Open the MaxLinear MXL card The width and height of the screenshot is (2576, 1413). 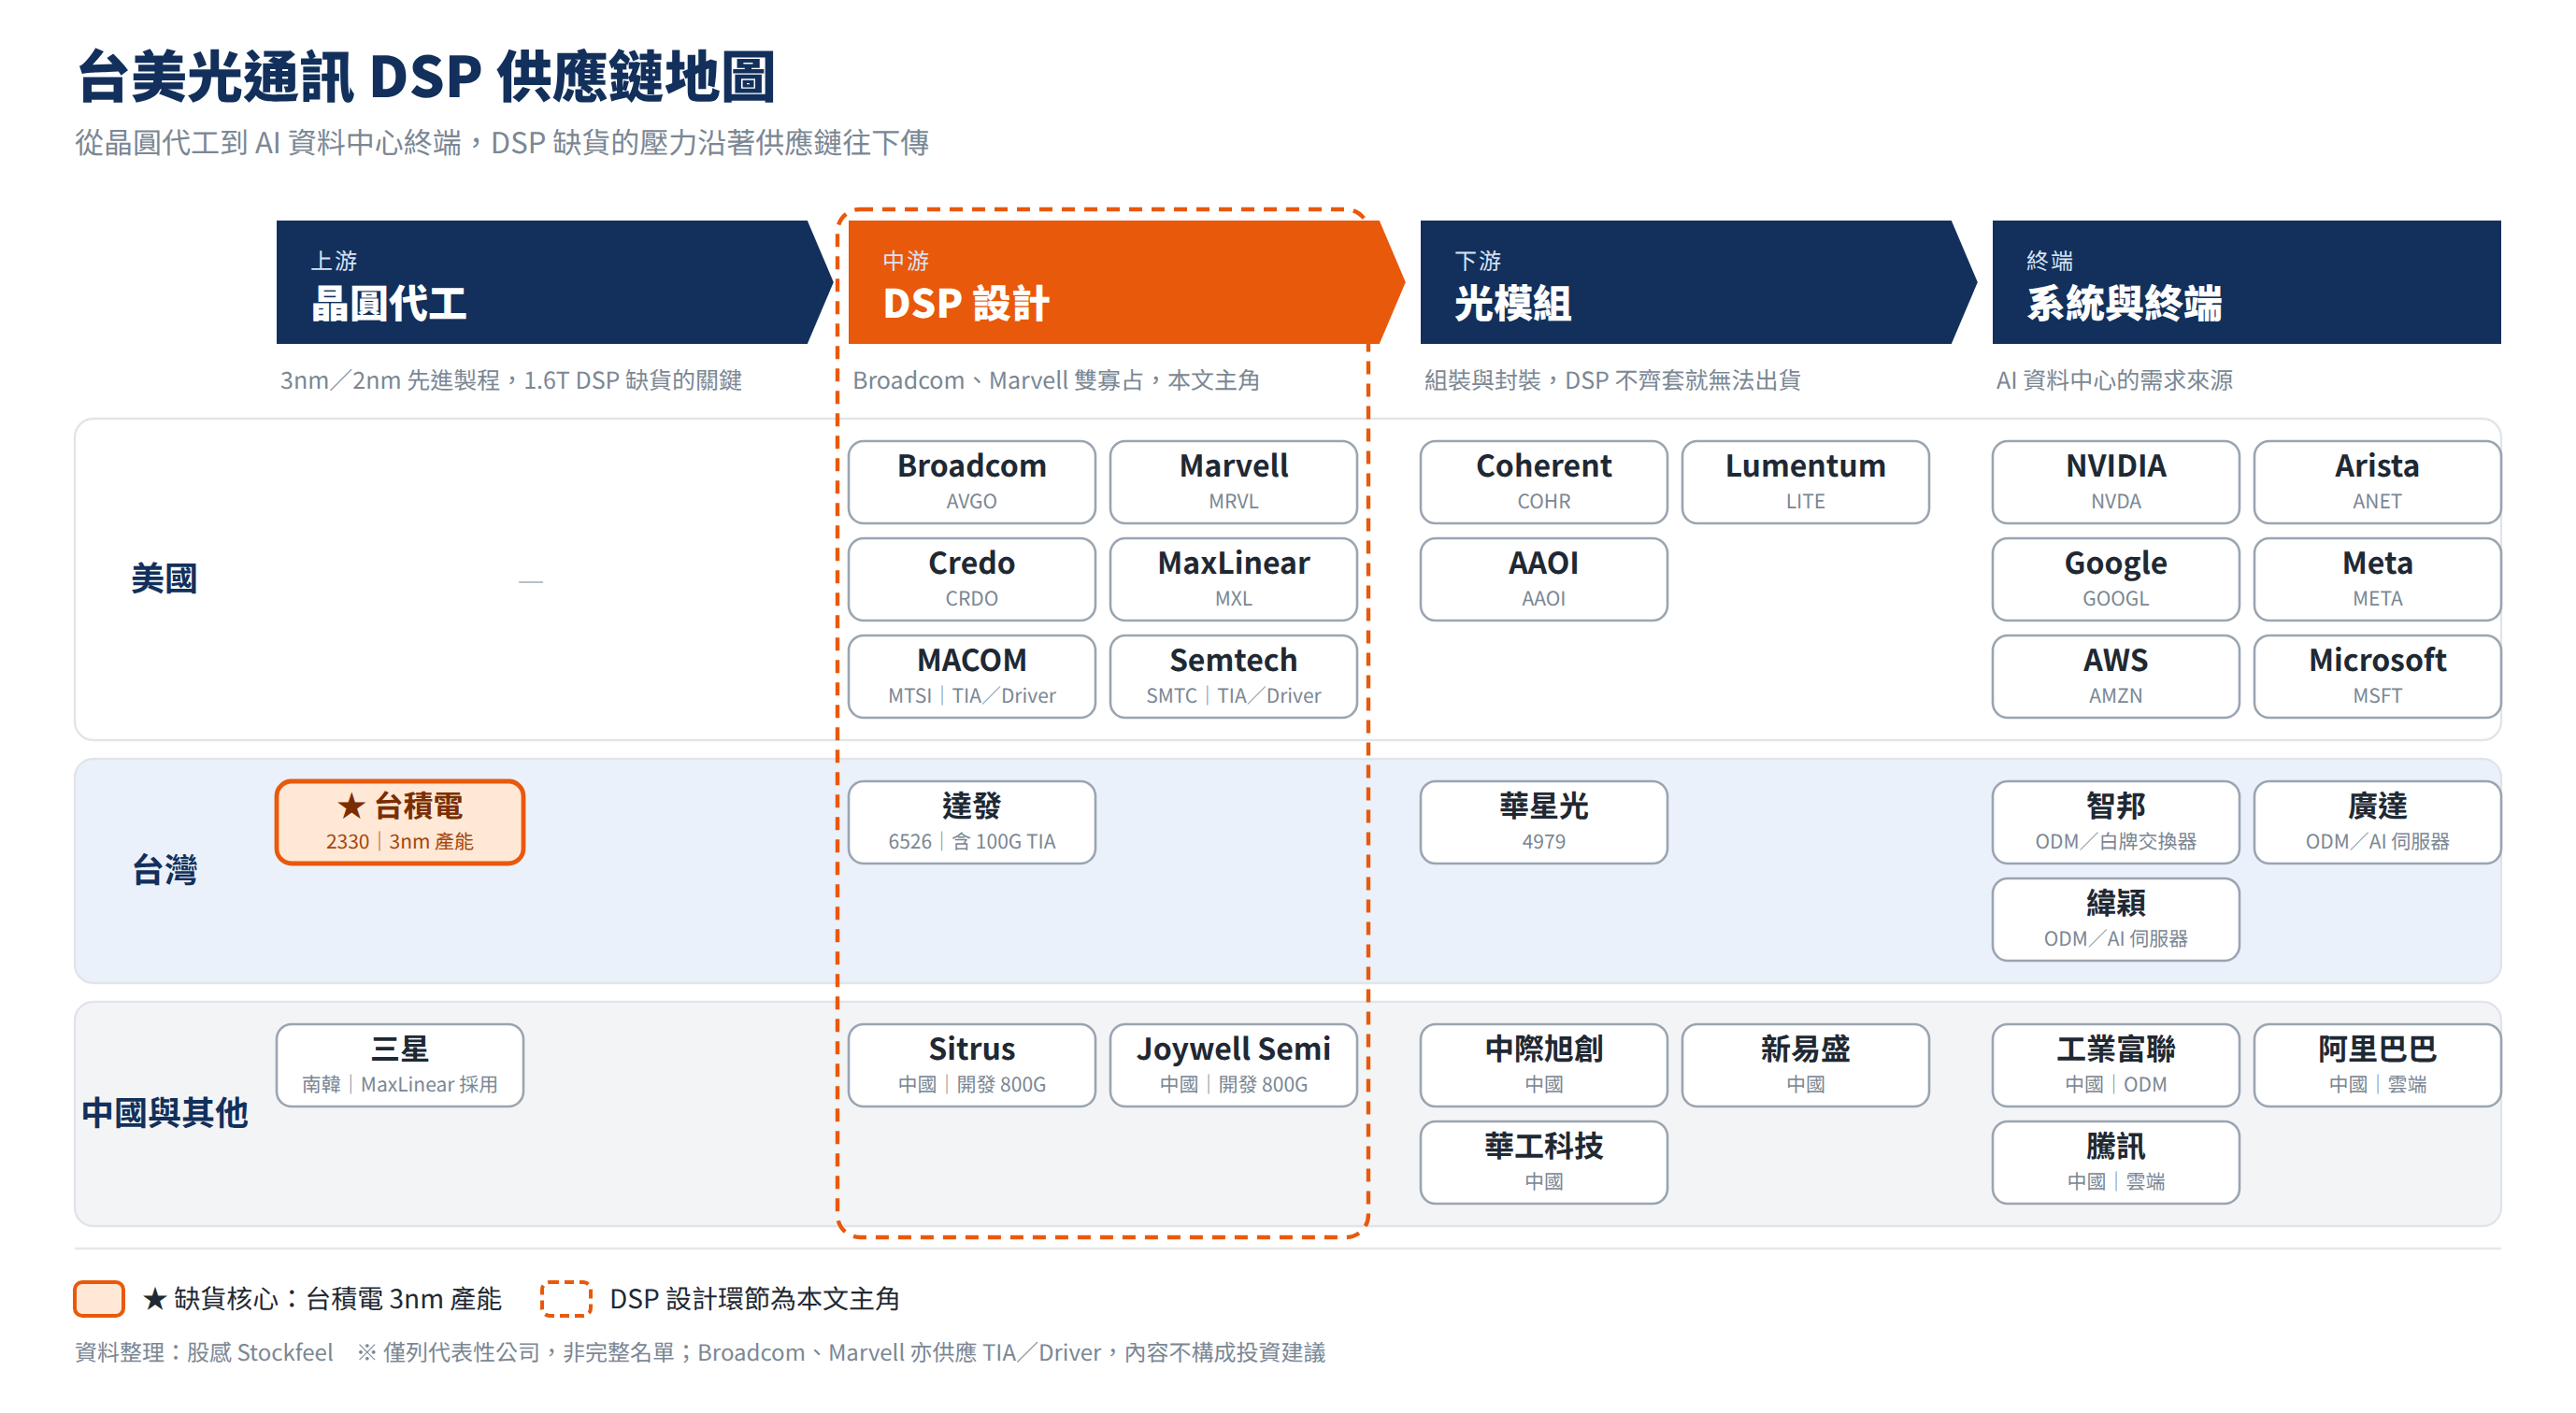coord(1233,579)
